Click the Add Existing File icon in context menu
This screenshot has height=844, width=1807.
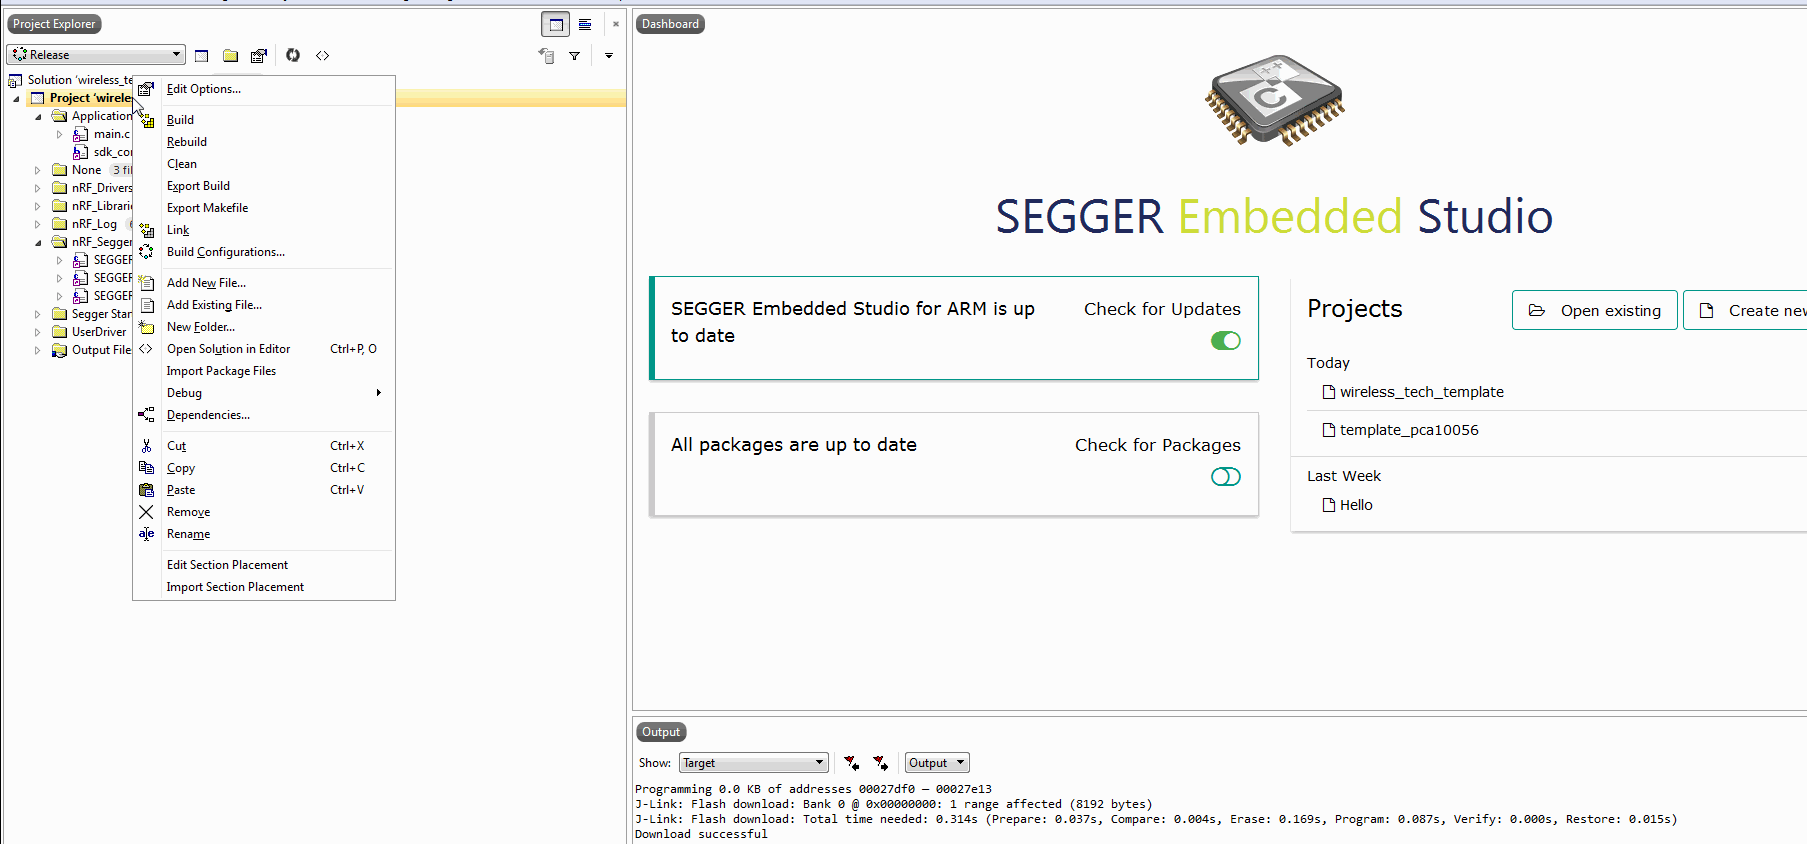(146, 305)
